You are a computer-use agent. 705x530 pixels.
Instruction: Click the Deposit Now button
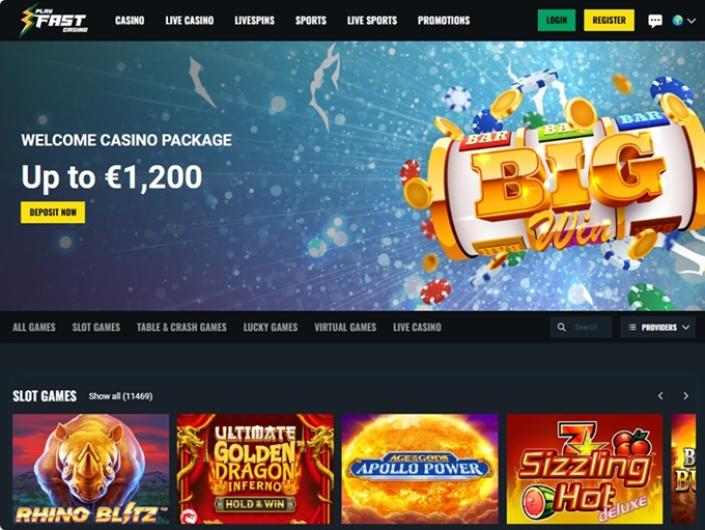tap(53, 212)
